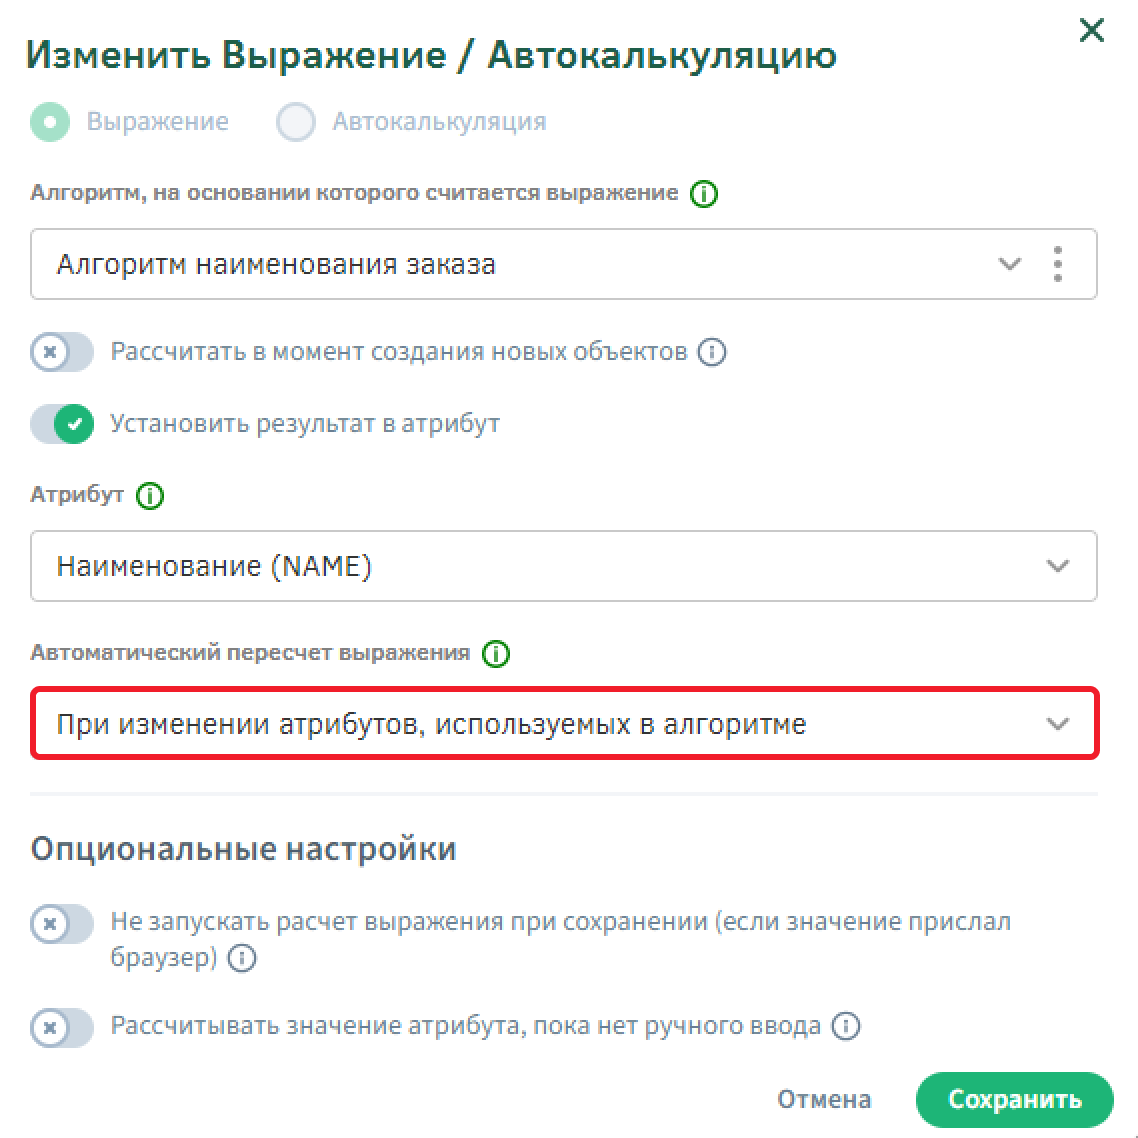Toggle 'Не запускать расчет выражения при сохранении'
1138x1138 pixels.
coord(62,924)
